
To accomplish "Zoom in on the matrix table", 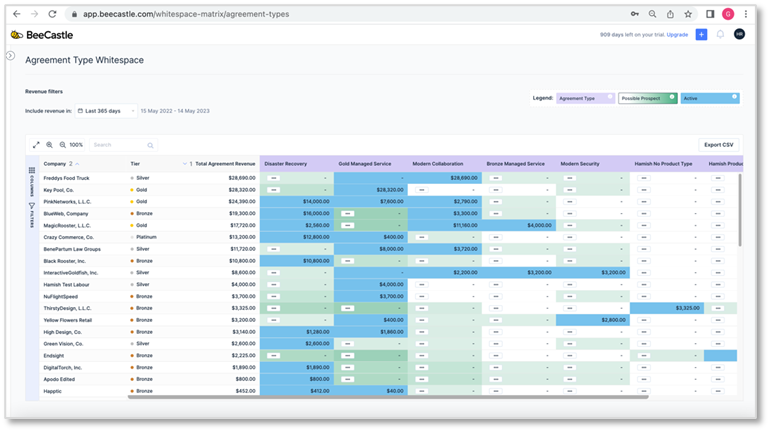I will [x=50, y=145].
